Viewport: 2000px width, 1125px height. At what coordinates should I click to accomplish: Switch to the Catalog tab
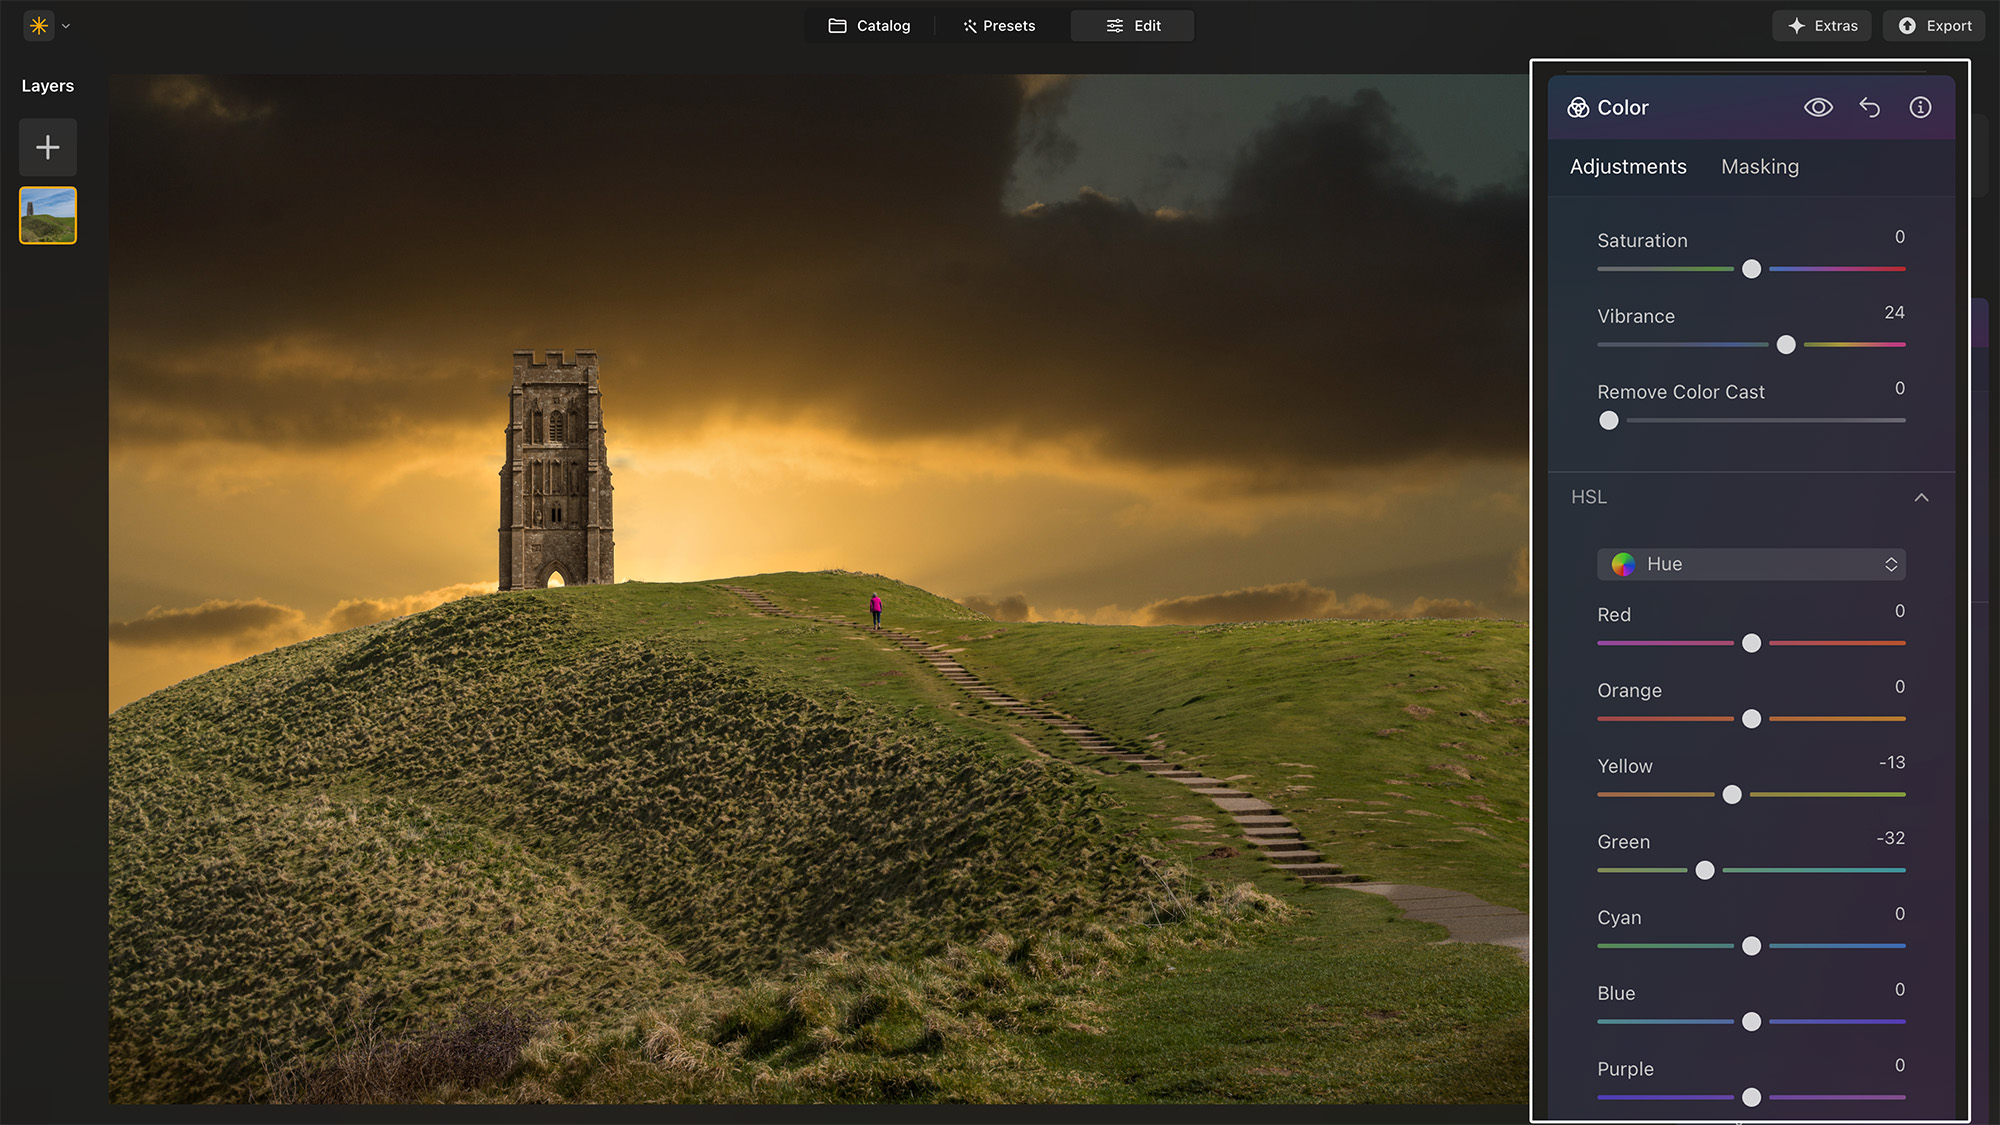[869, 26]
